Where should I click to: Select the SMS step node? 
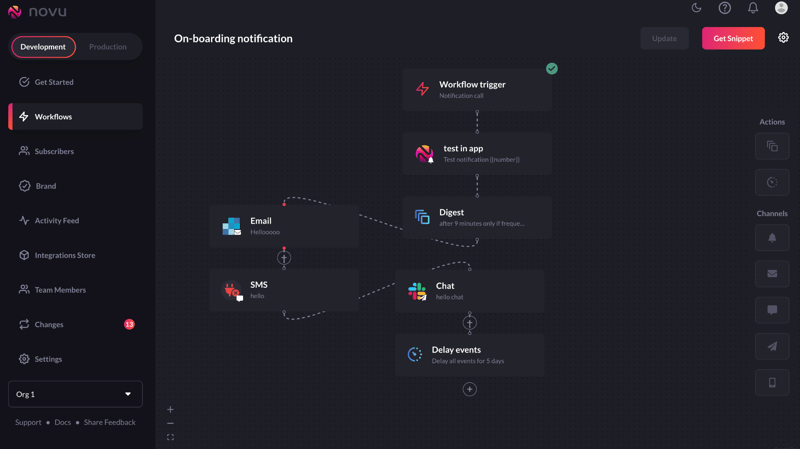pyautogui.click(x=284, y=290)
